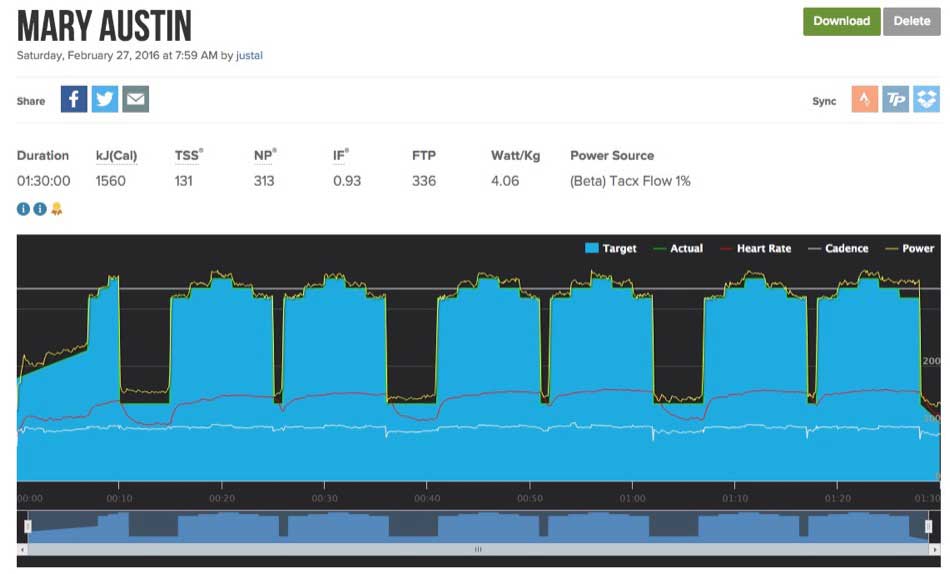This screenshot has width=950, height=574.
Task: Toggle the Actual series in the legend
Action: click(679, 248)
